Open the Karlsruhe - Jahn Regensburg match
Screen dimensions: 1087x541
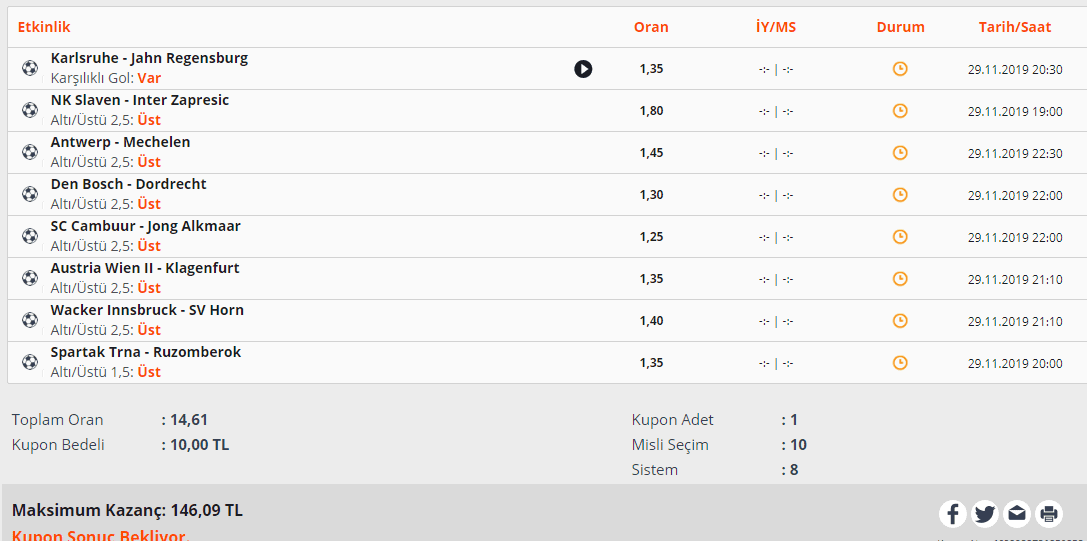(x=149, y=58)
